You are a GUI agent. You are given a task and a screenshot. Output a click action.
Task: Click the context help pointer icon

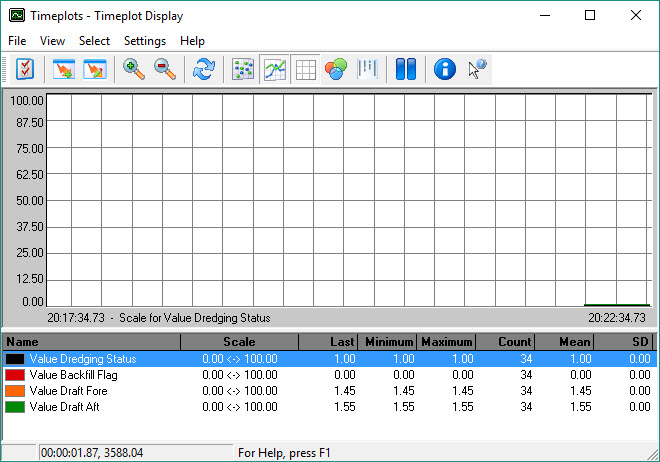(477, 69)
